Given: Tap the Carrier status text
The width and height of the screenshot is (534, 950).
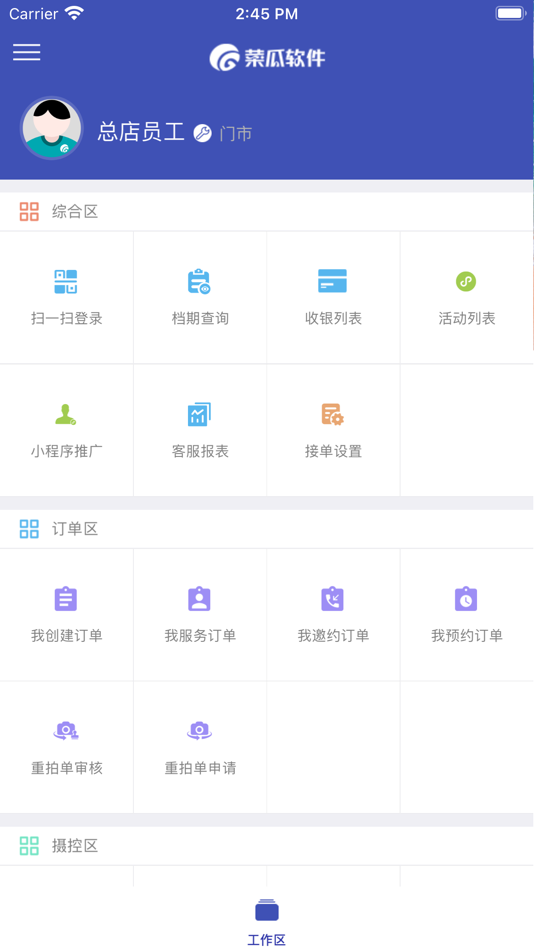Looking at the screenshot, I should (x=33, y=14).
